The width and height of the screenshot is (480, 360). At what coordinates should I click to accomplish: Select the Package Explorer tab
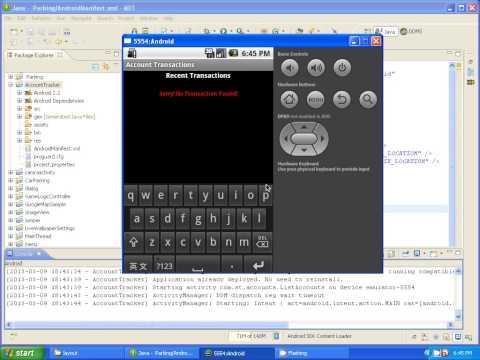pos(35,55)
